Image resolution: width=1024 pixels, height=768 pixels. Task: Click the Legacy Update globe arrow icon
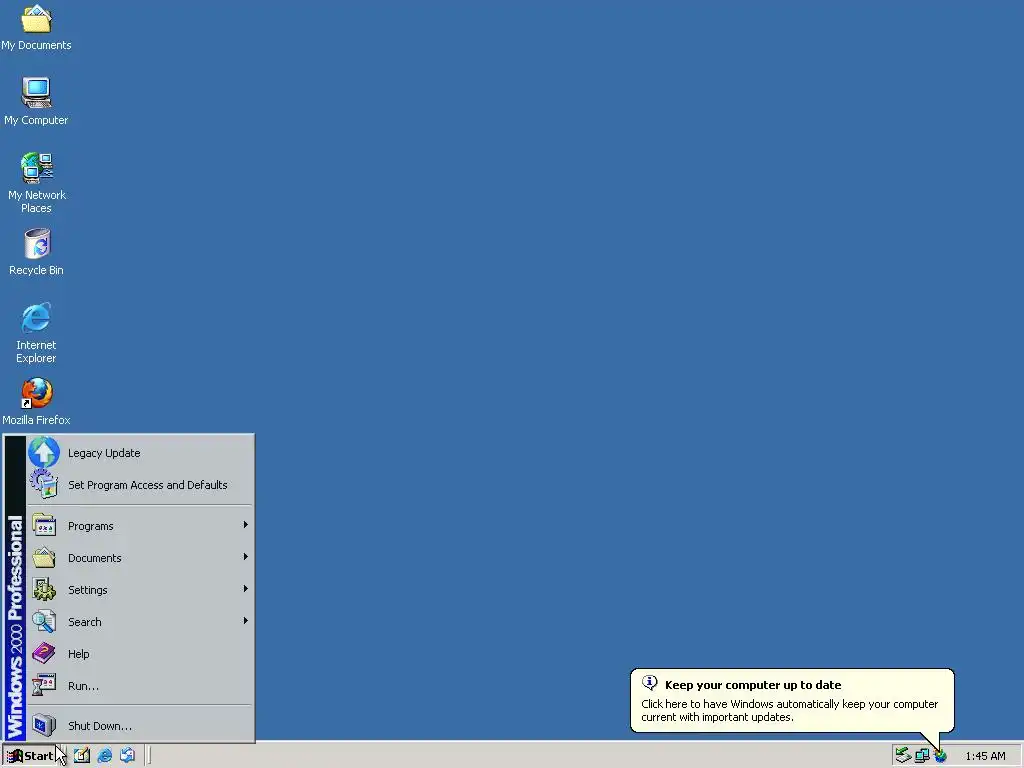44,452
